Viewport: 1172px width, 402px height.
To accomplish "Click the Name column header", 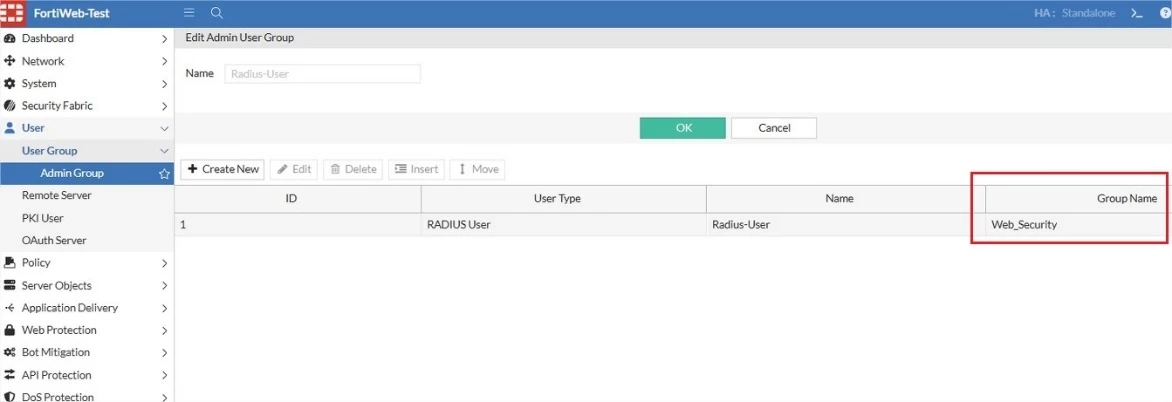I will [x=845, y=199].
